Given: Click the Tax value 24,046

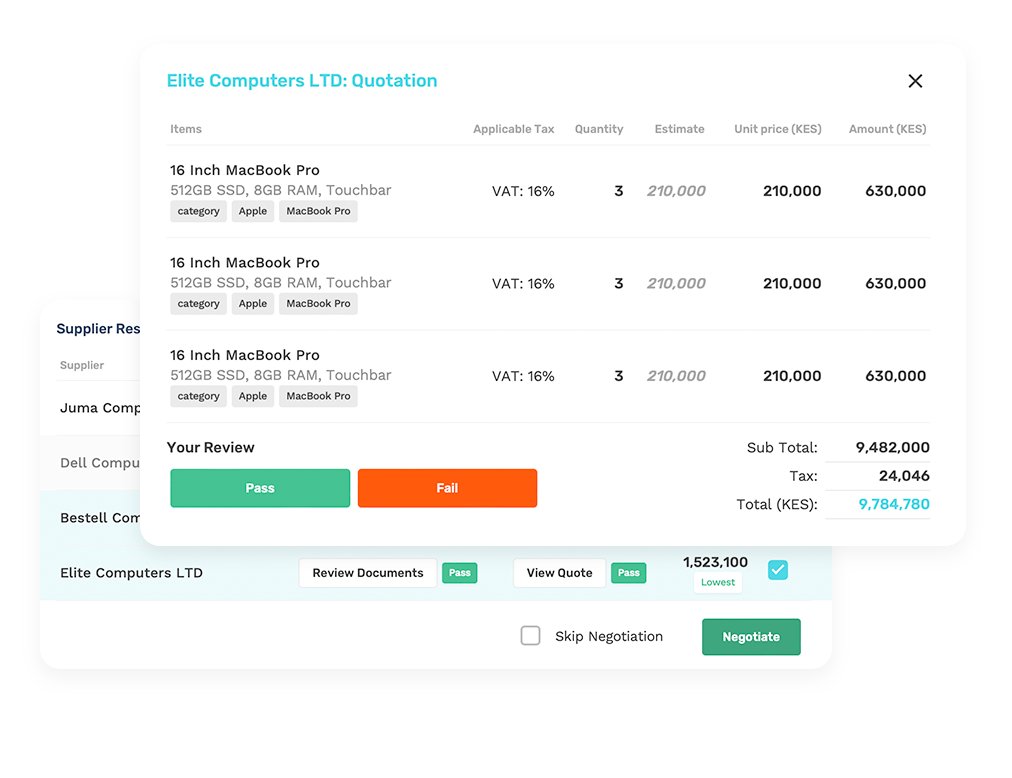Looking at the screenshot, I should (904, 476).
